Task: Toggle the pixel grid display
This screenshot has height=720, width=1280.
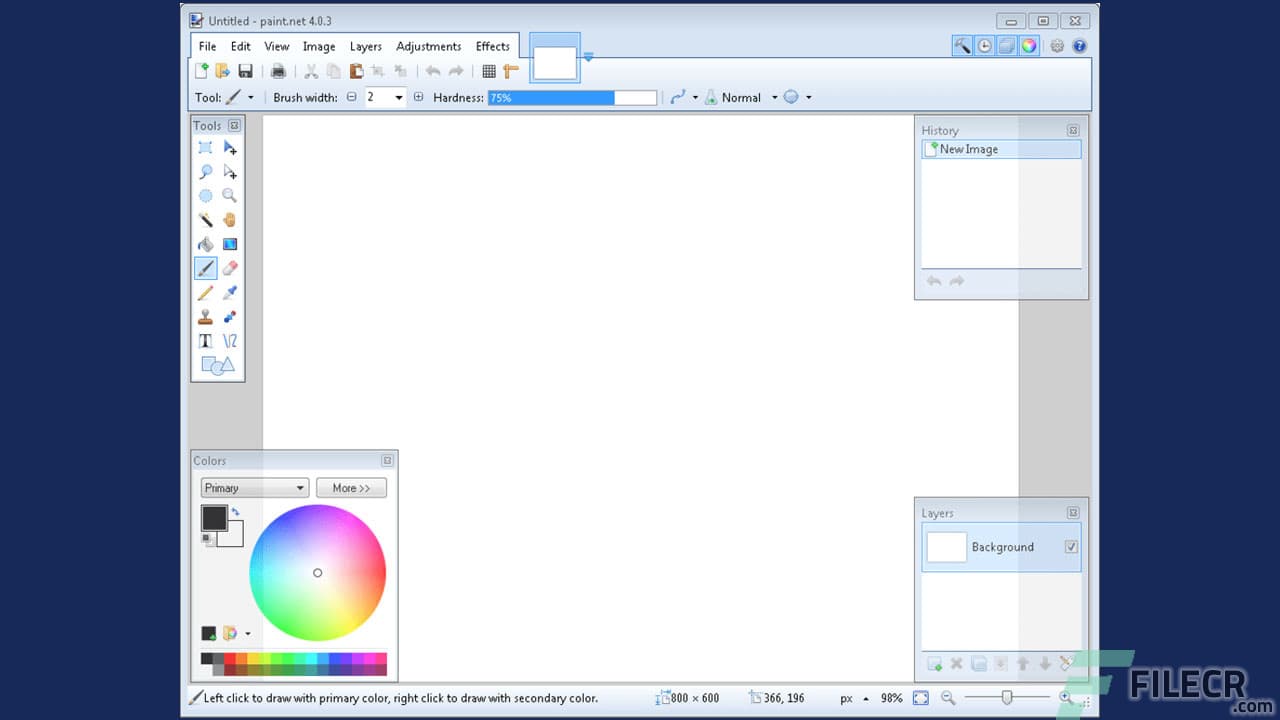Action: click(x=489, y=71)
